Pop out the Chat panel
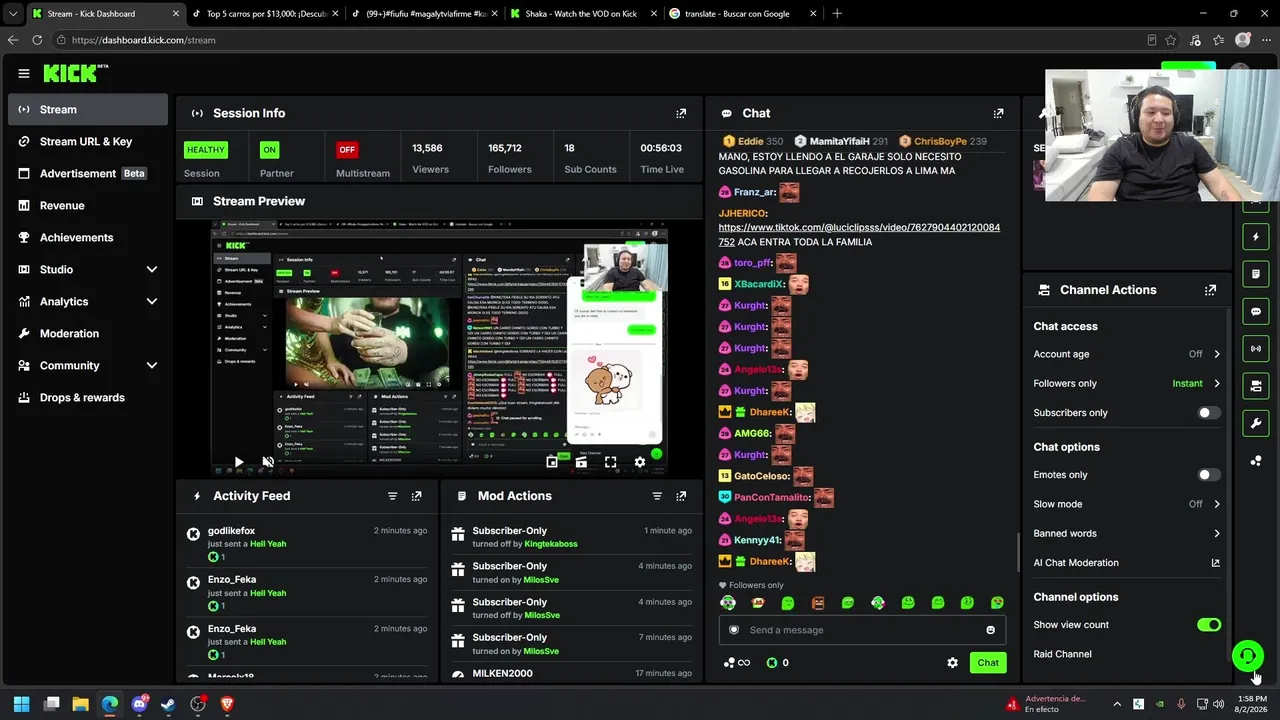1280x720 pixels. 998,113
